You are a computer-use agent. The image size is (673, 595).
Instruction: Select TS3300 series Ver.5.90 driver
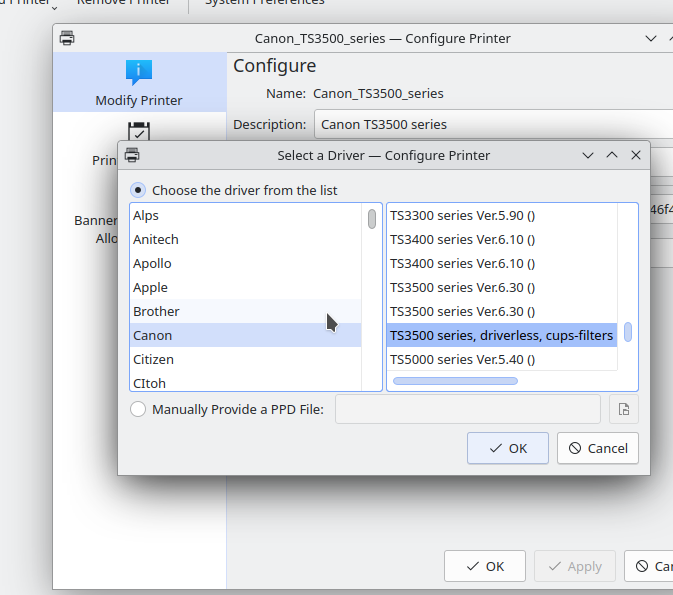click(x=462, y=215)
